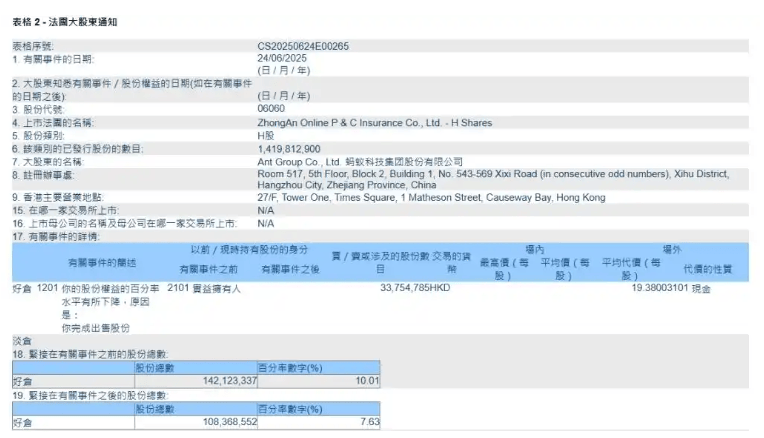Click the 代價的性質 column header
This screenshot has width=764, height=438.
pyautogui.click(x=707, y=269)
